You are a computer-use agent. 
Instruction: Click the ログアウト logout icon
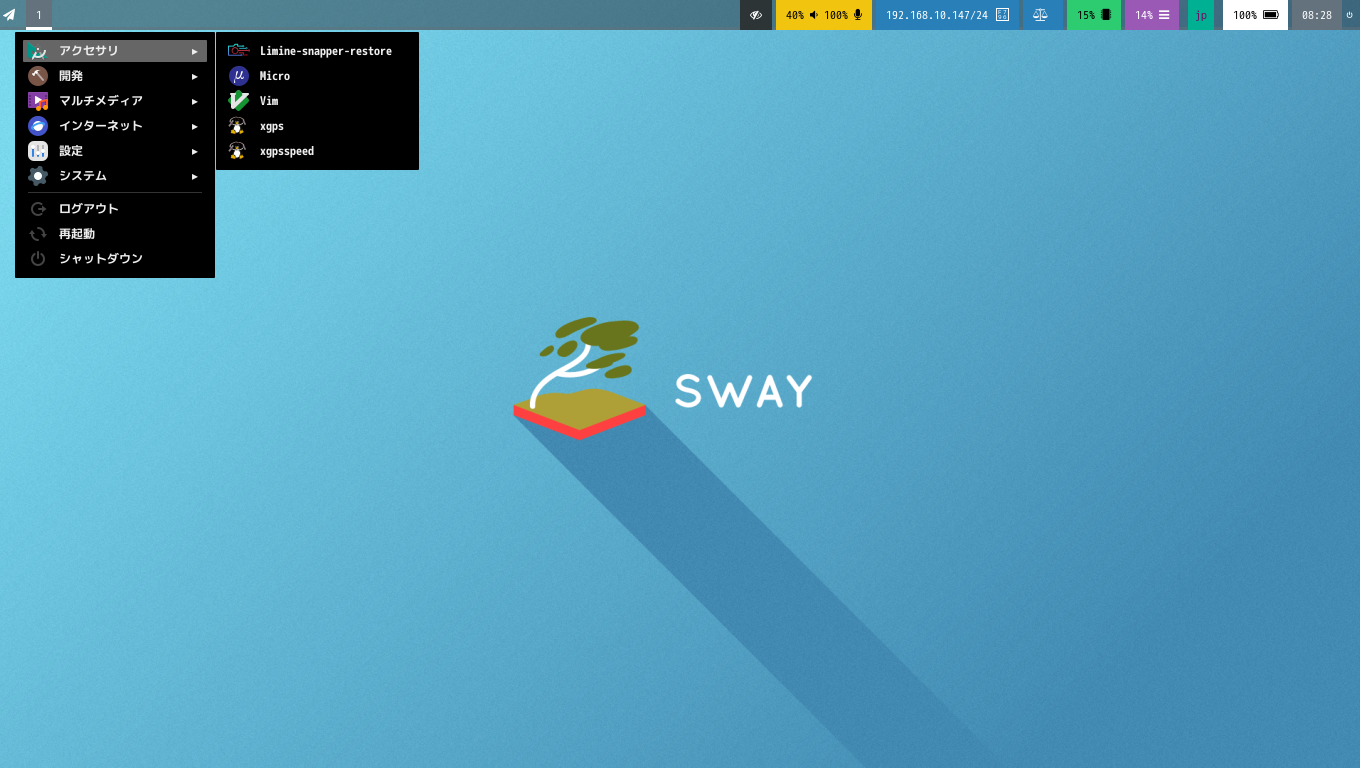click(38, 209)
